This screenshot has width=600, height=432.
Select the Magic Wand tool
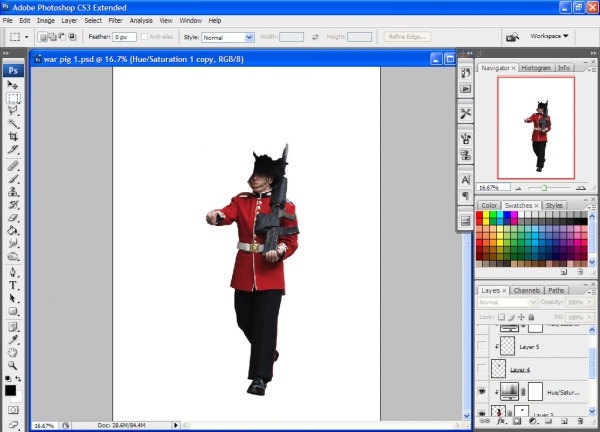point(13,124)
